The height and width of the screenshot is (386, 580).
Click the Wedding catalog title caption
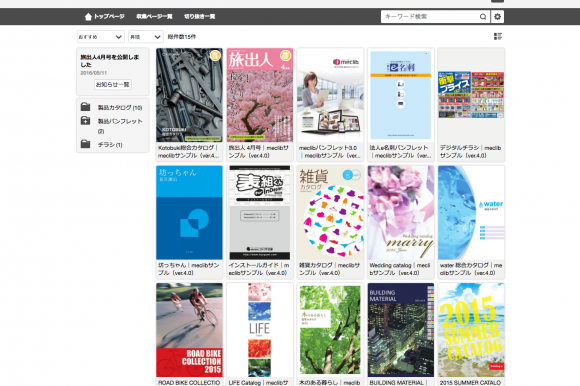[x=400, y=269]
